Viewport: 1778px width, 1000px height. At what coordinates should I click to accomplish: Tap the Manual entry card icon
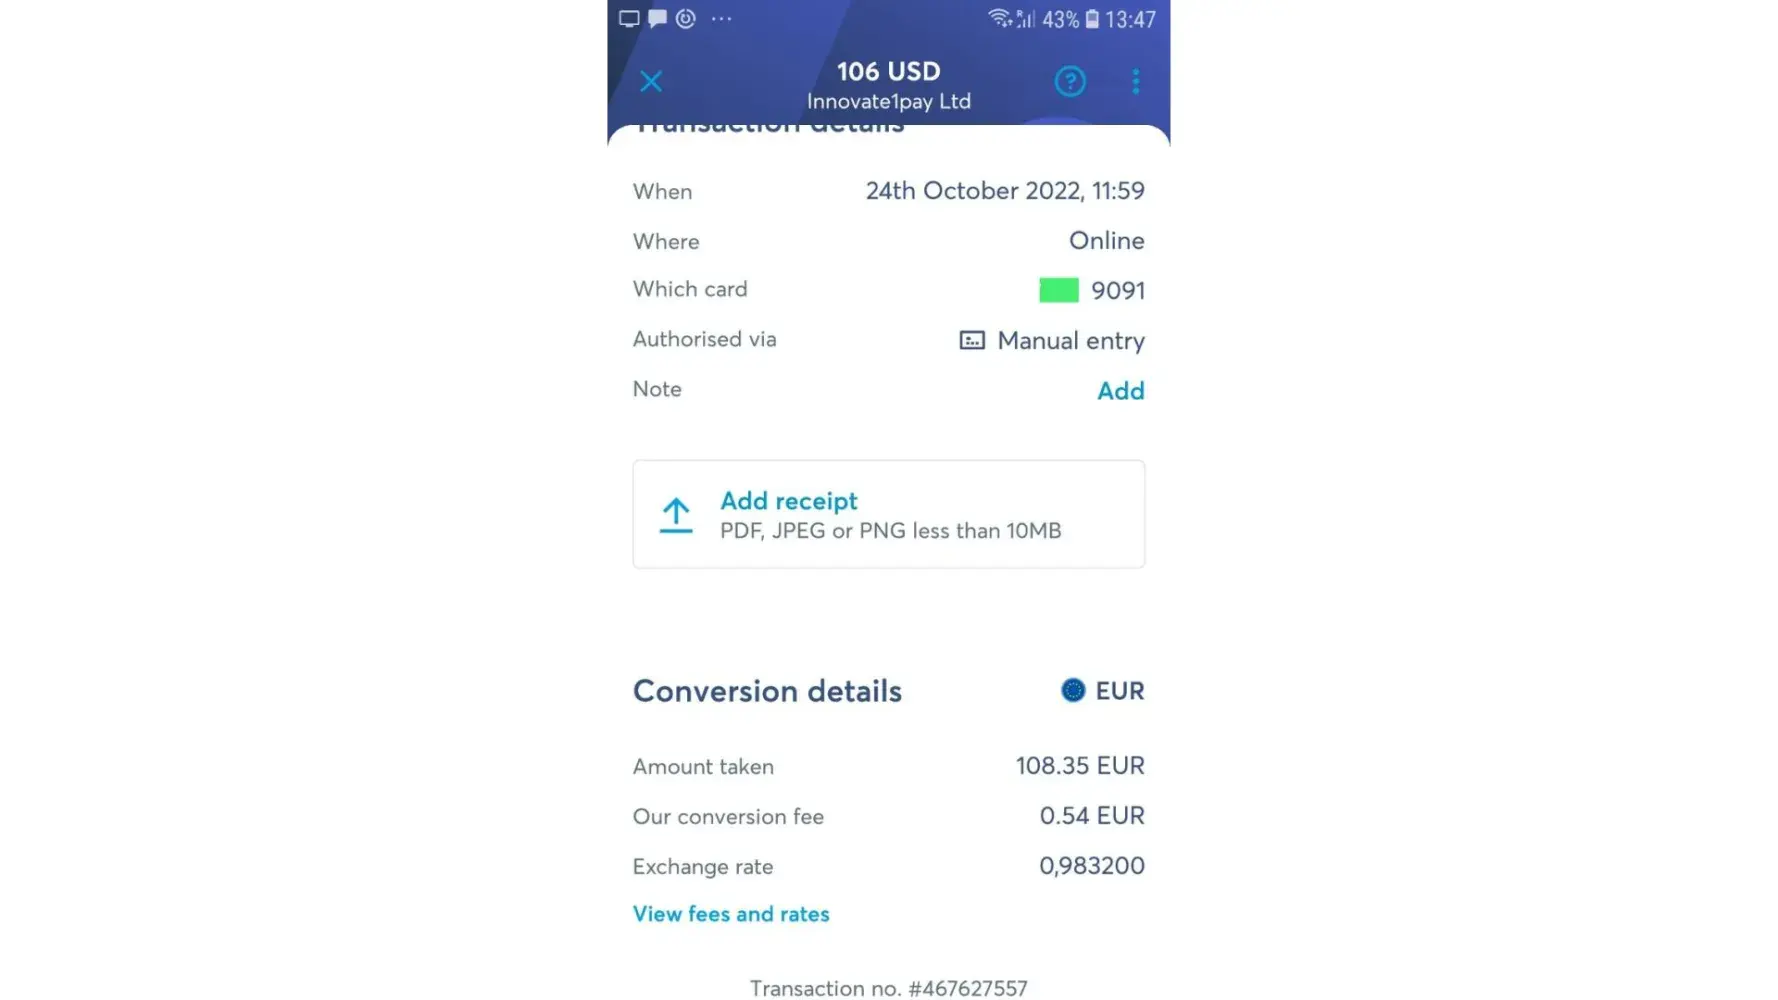(x=972, y=341)
